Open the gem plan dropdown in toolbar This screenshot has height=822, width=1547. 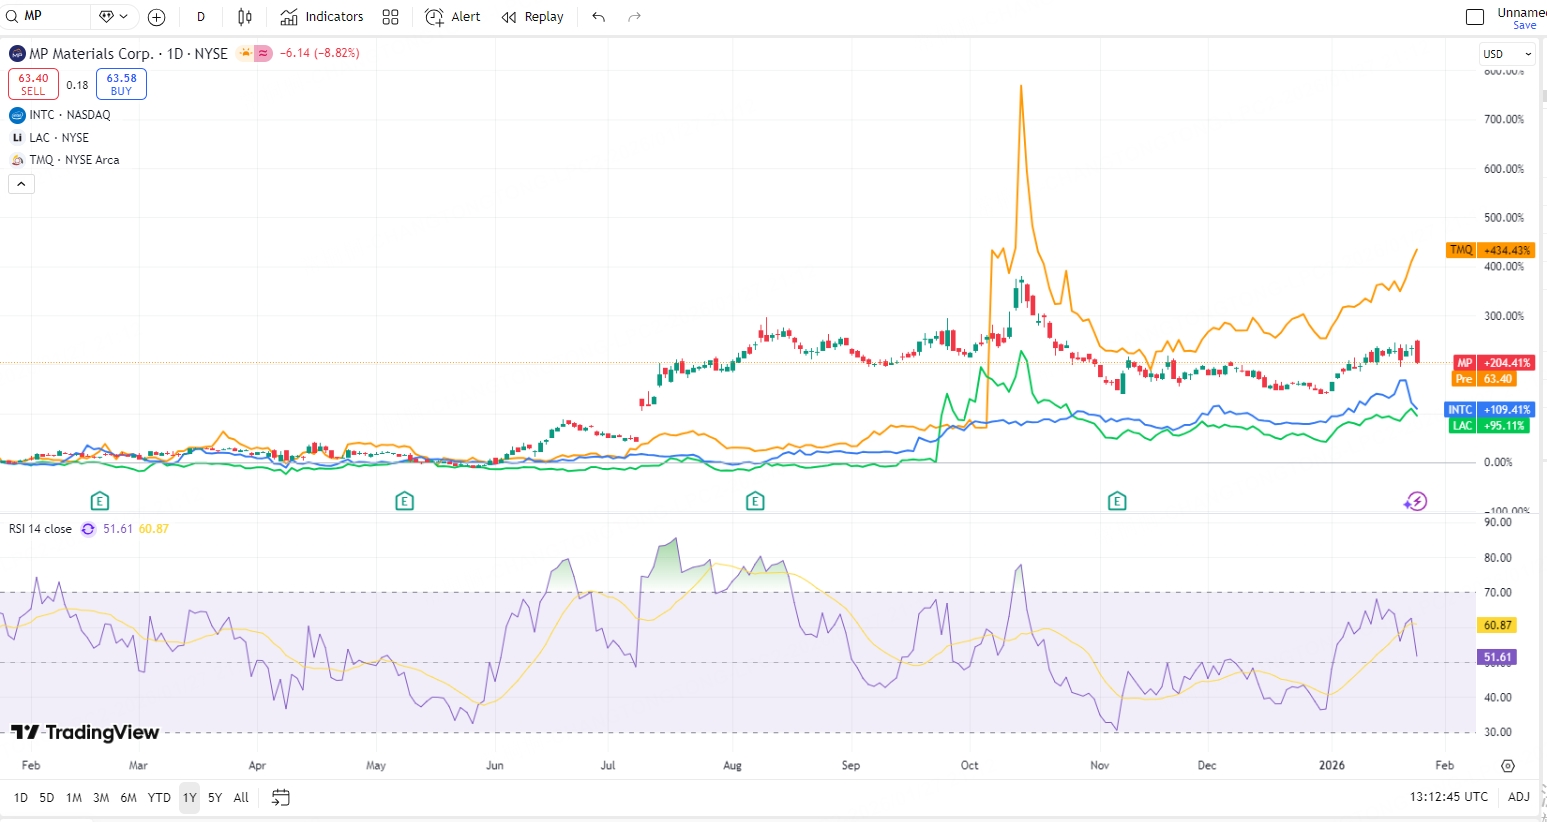click(x=114, y=16)
